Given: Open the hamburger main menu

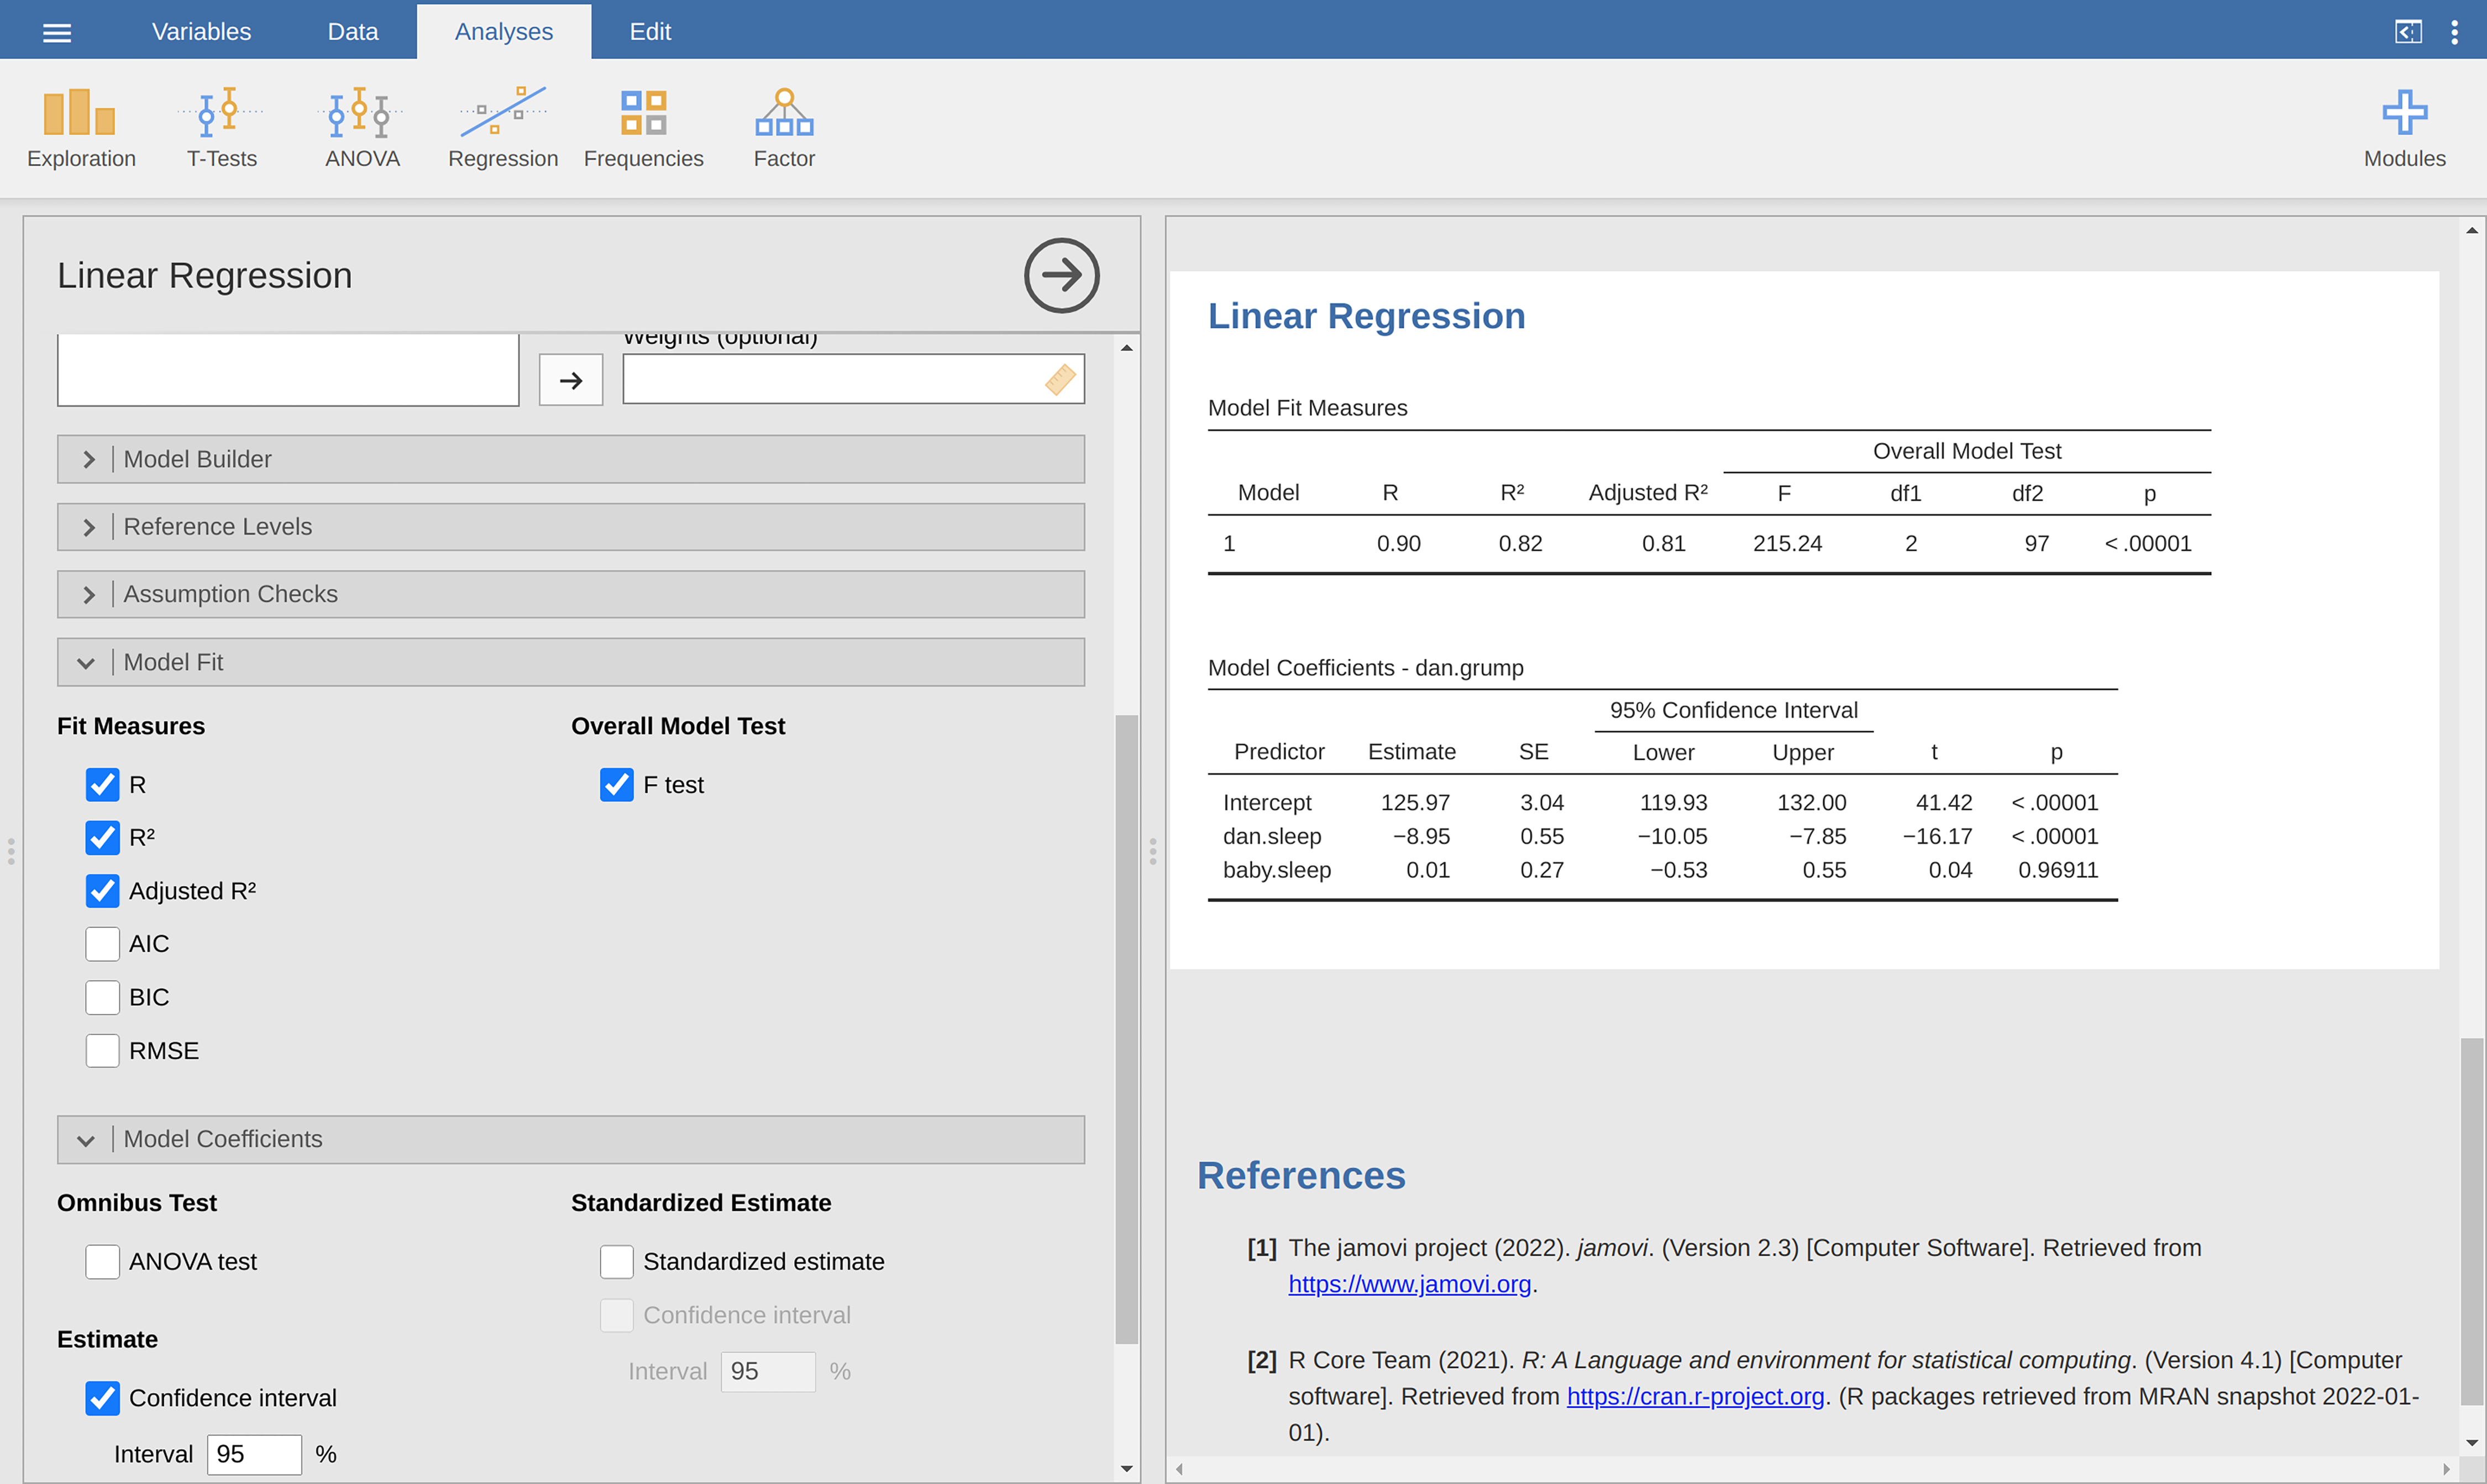Looking at the screenshot, I should click(x=57, y=32).
